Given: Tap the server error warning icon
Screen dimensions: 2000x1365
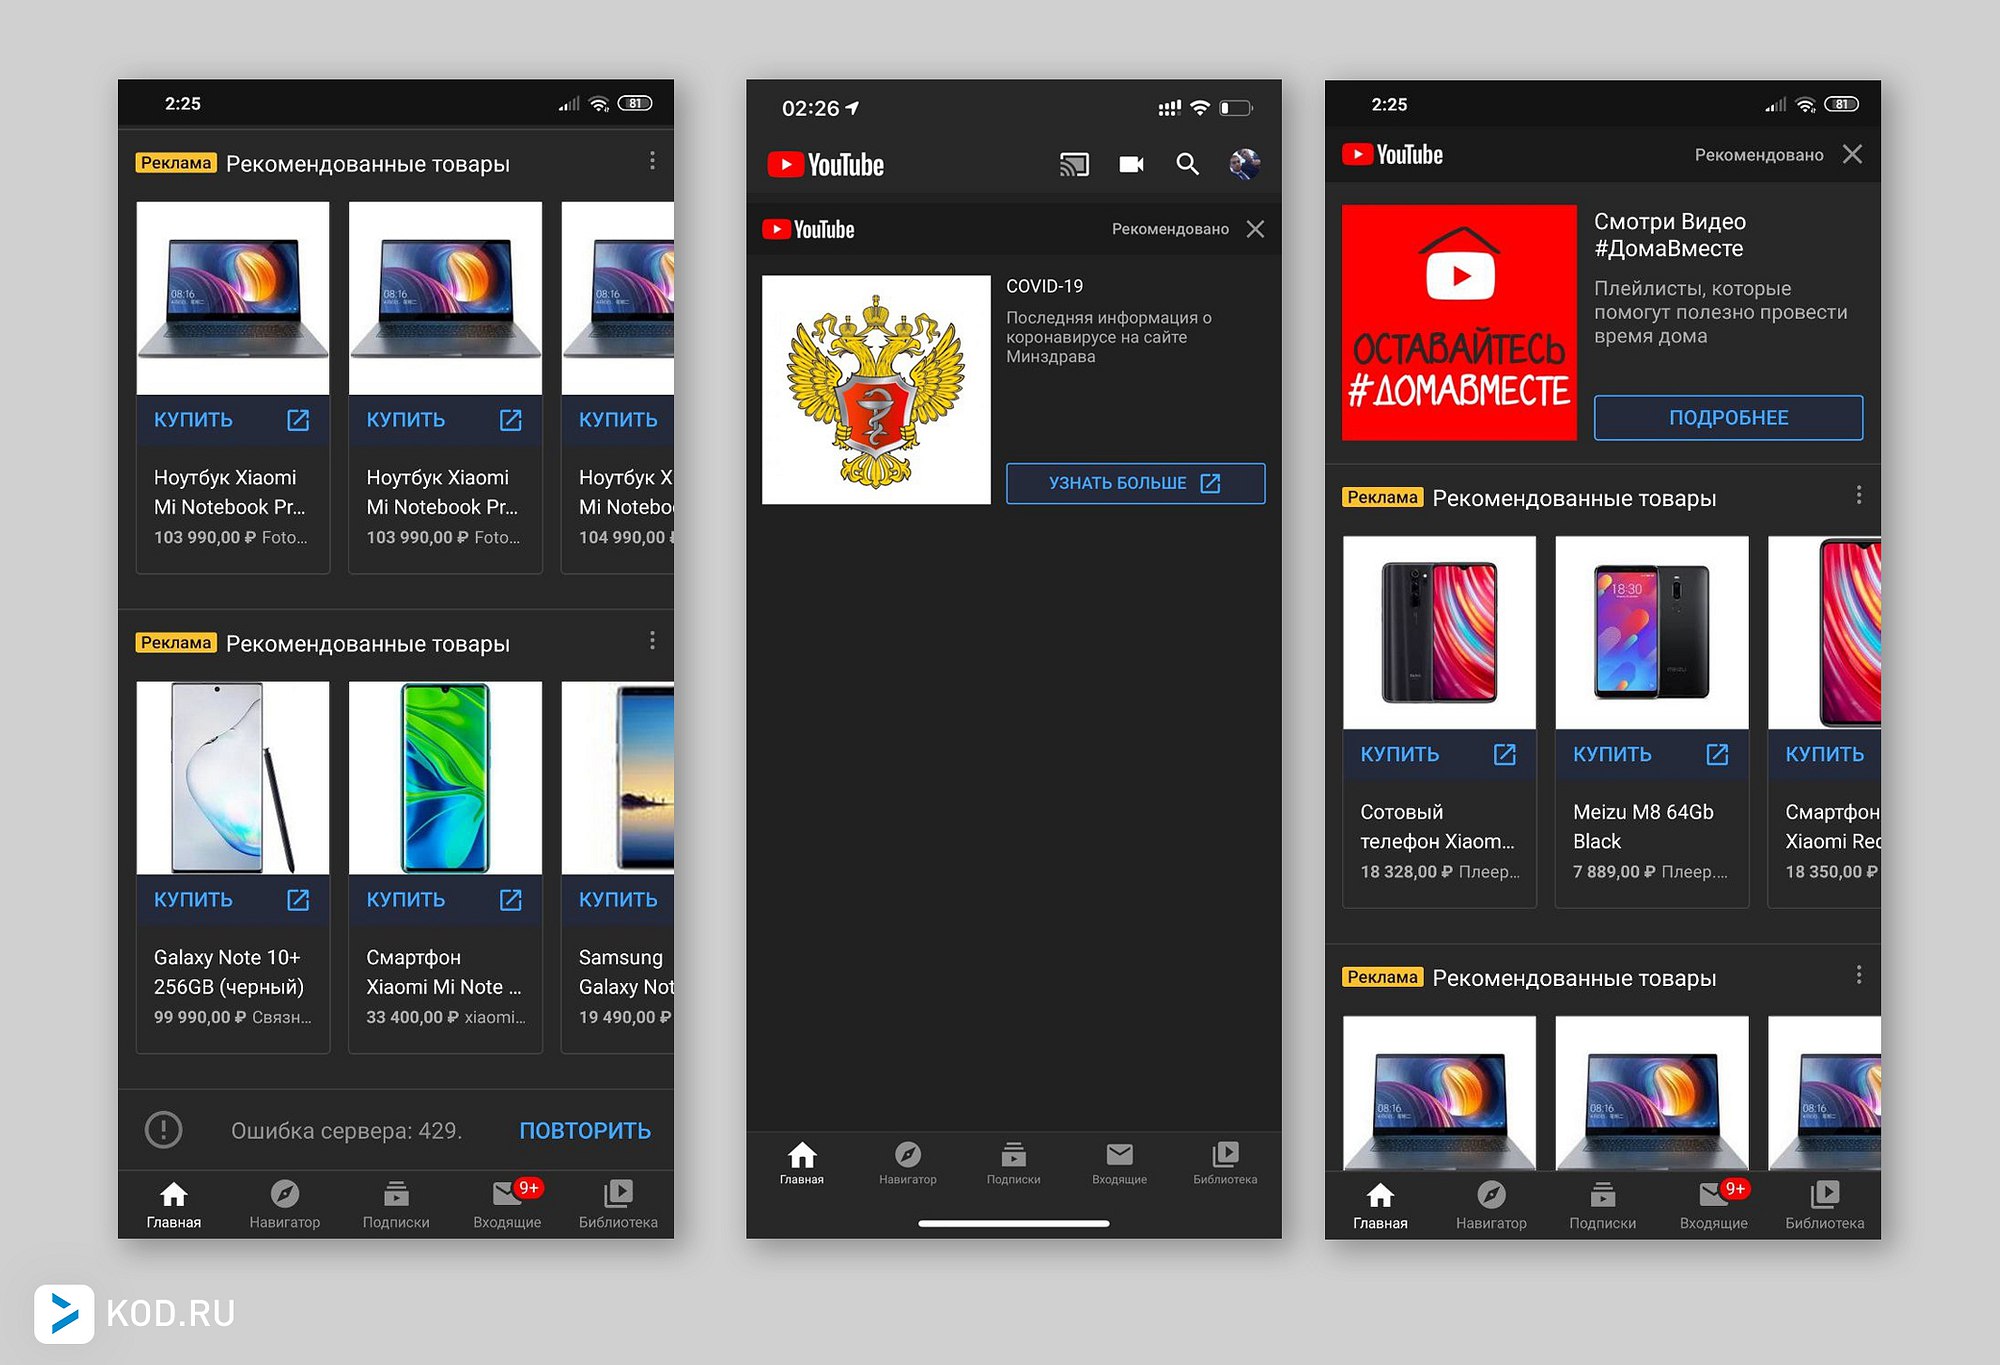Looking at the screenshot, I should tap(164, 1130).
